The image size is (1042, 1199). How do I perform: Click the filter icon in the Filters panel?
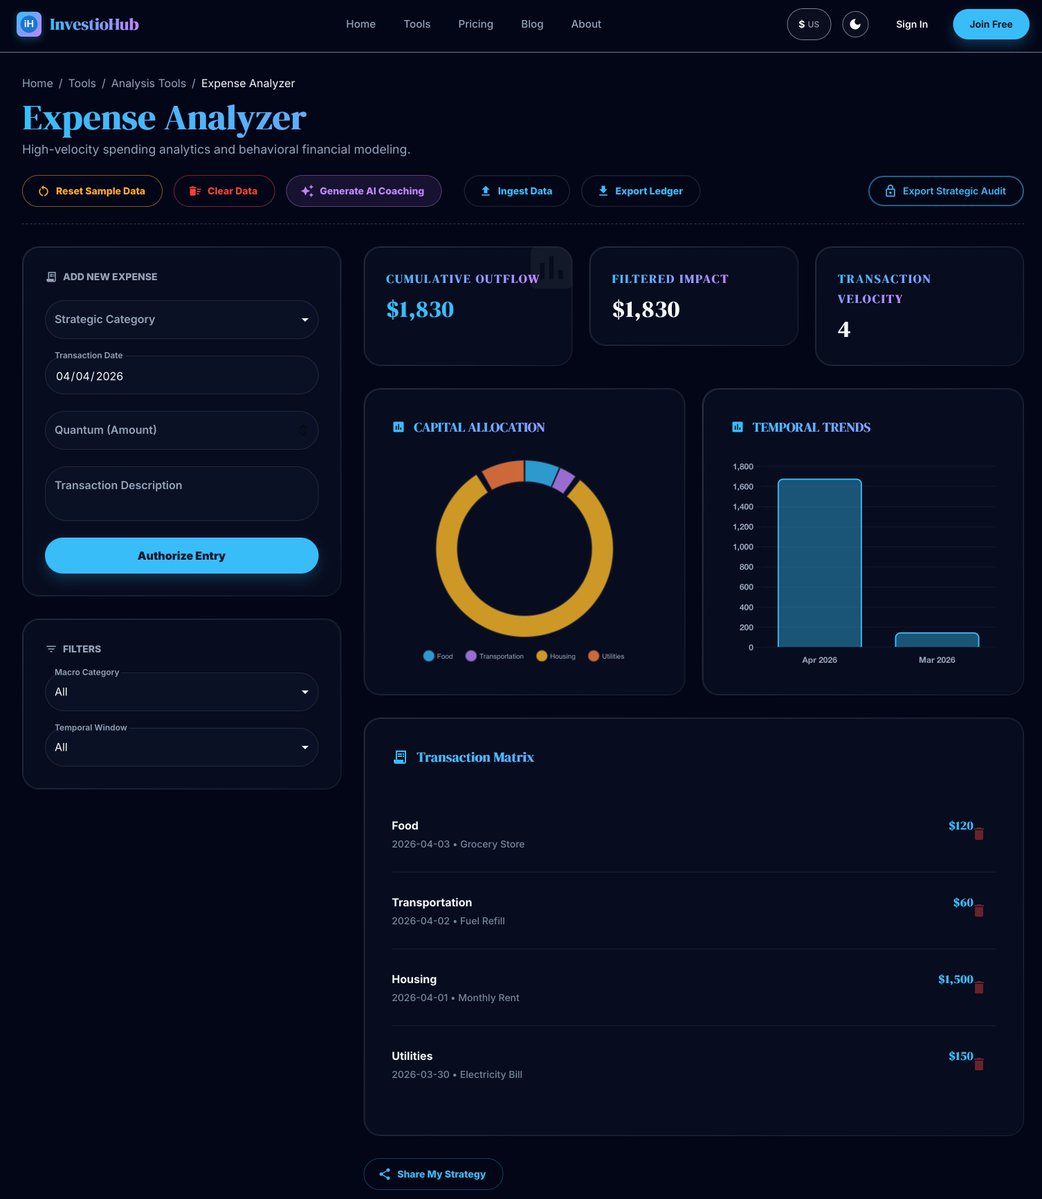pyautogui.click(x=50, y=648)
